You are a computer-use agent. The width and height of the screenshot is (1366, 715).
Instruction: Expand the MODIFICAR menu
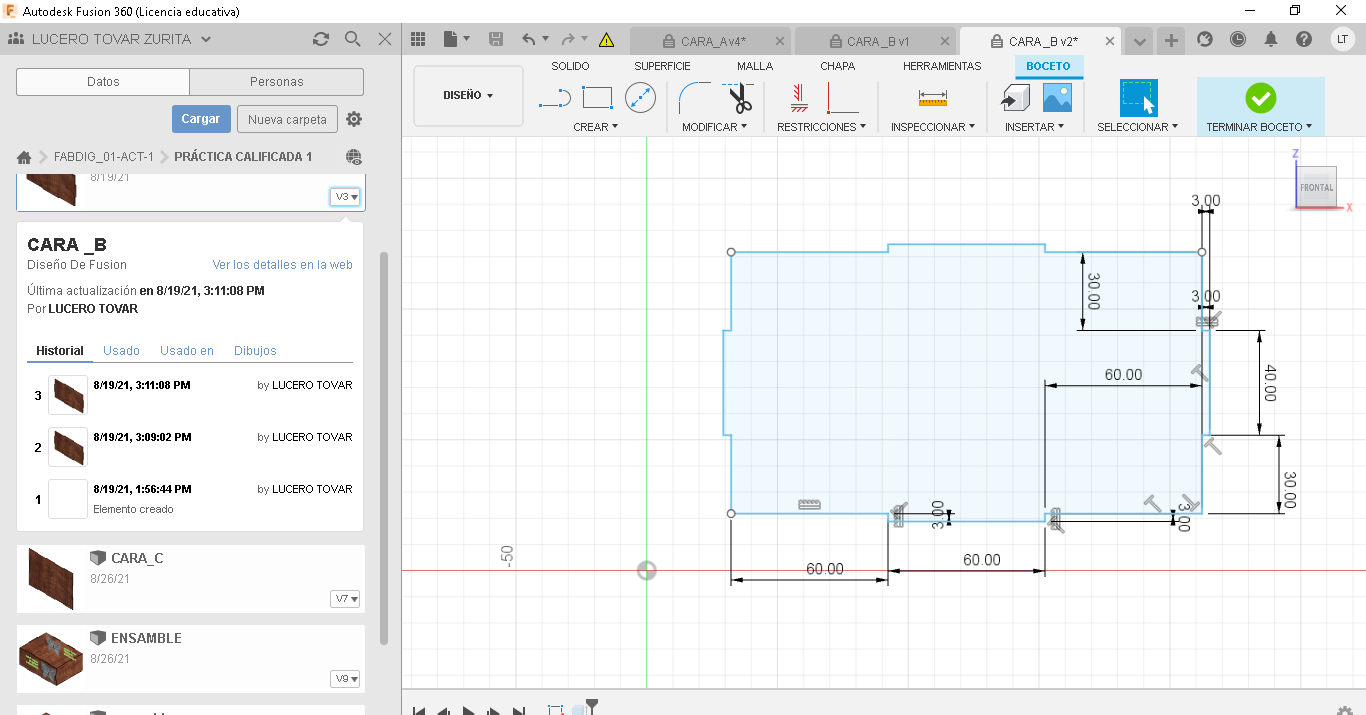715,127
